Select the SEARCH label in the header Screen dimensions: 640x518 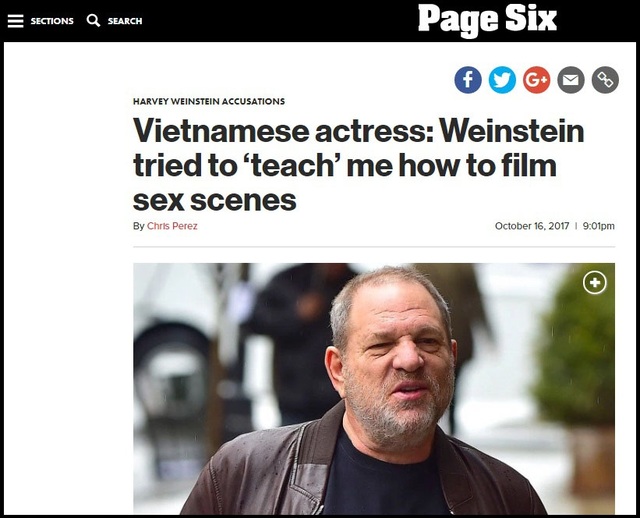coord(125,21)
